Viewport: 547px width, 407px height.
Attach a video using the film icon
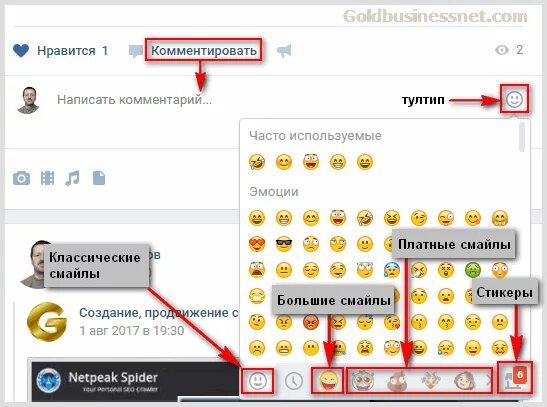47,178
